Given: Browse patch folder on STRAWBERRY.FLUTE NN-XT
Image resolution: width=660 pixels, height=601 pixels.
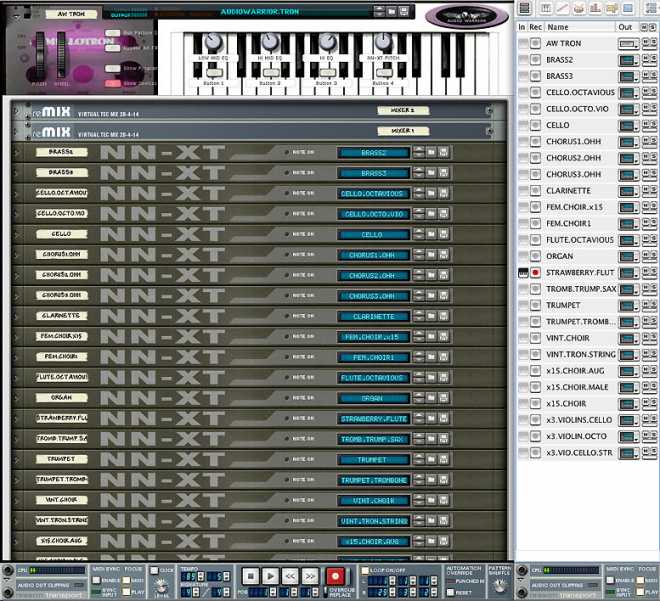Looking at the screenshot, I should tap(431, 418).
